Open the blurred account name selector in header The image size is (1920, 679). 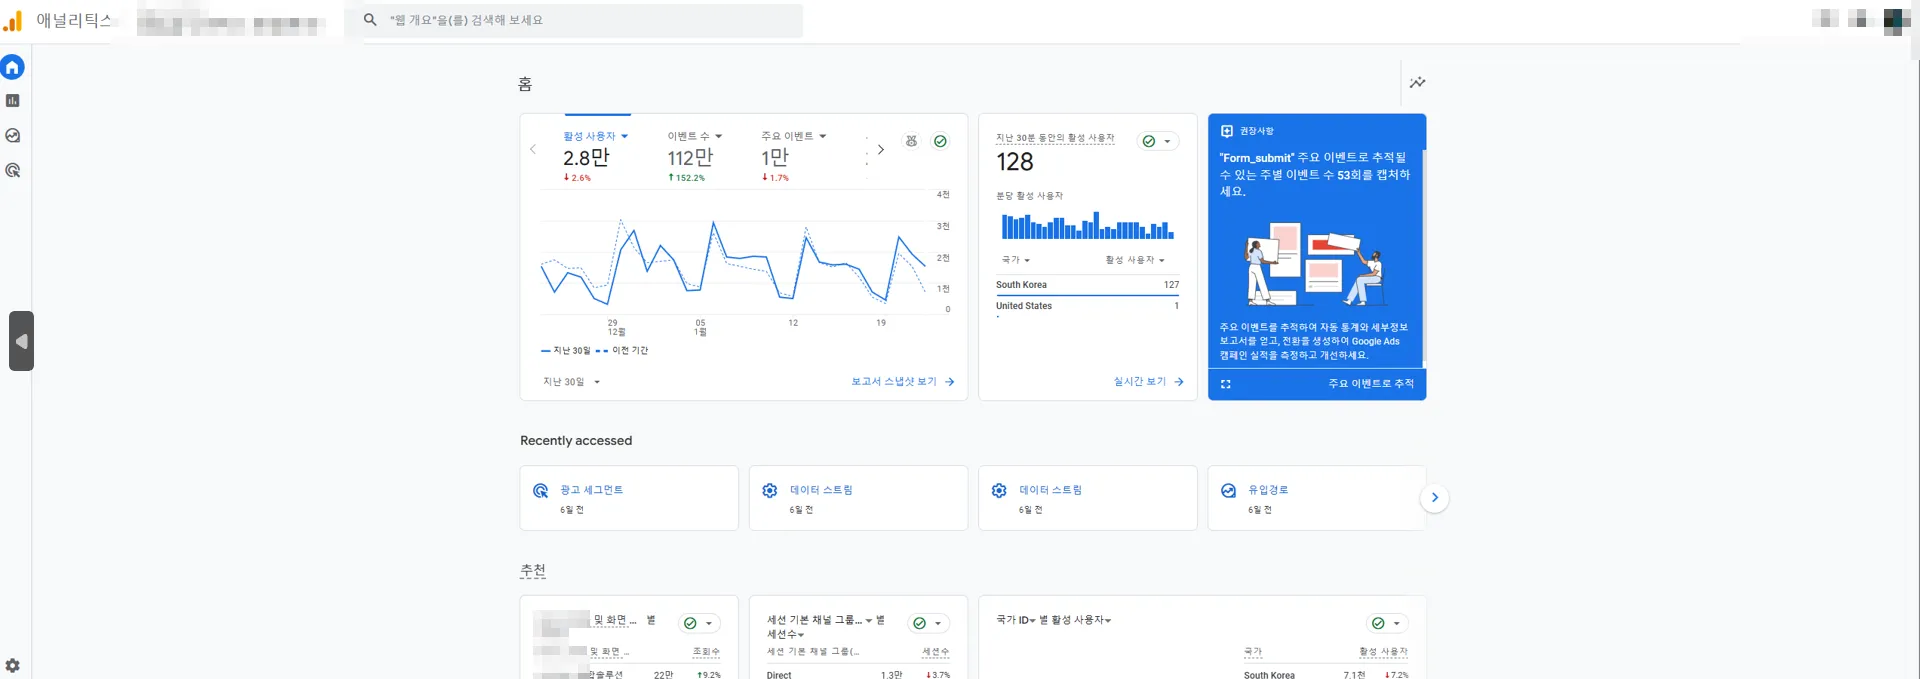coord(231,22)
